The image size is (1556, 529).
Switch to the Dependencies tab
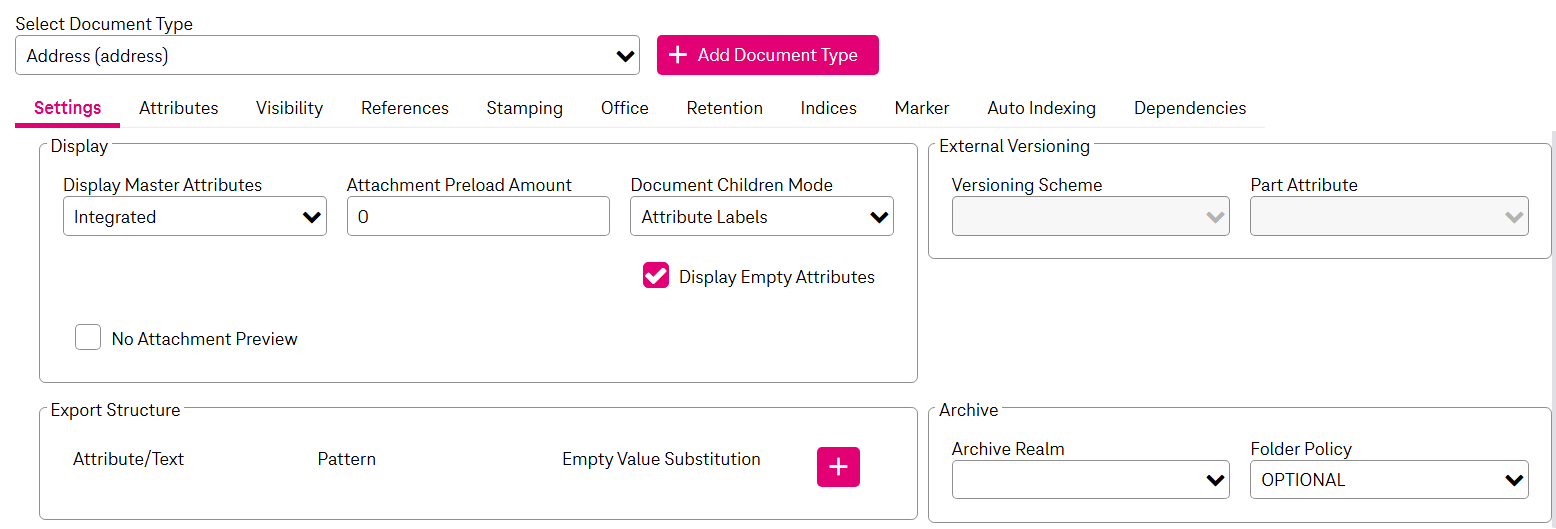(1190, 108)
